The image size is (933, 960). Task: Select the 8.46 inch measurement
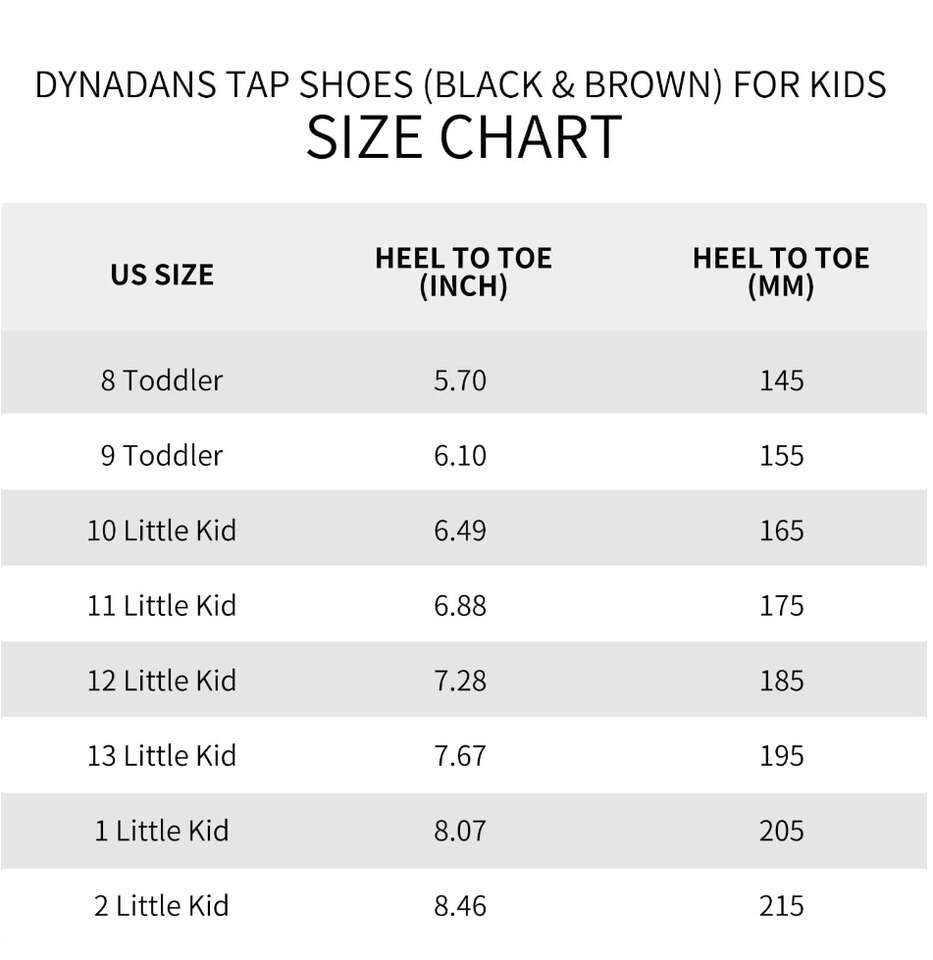tap(460, 906)
